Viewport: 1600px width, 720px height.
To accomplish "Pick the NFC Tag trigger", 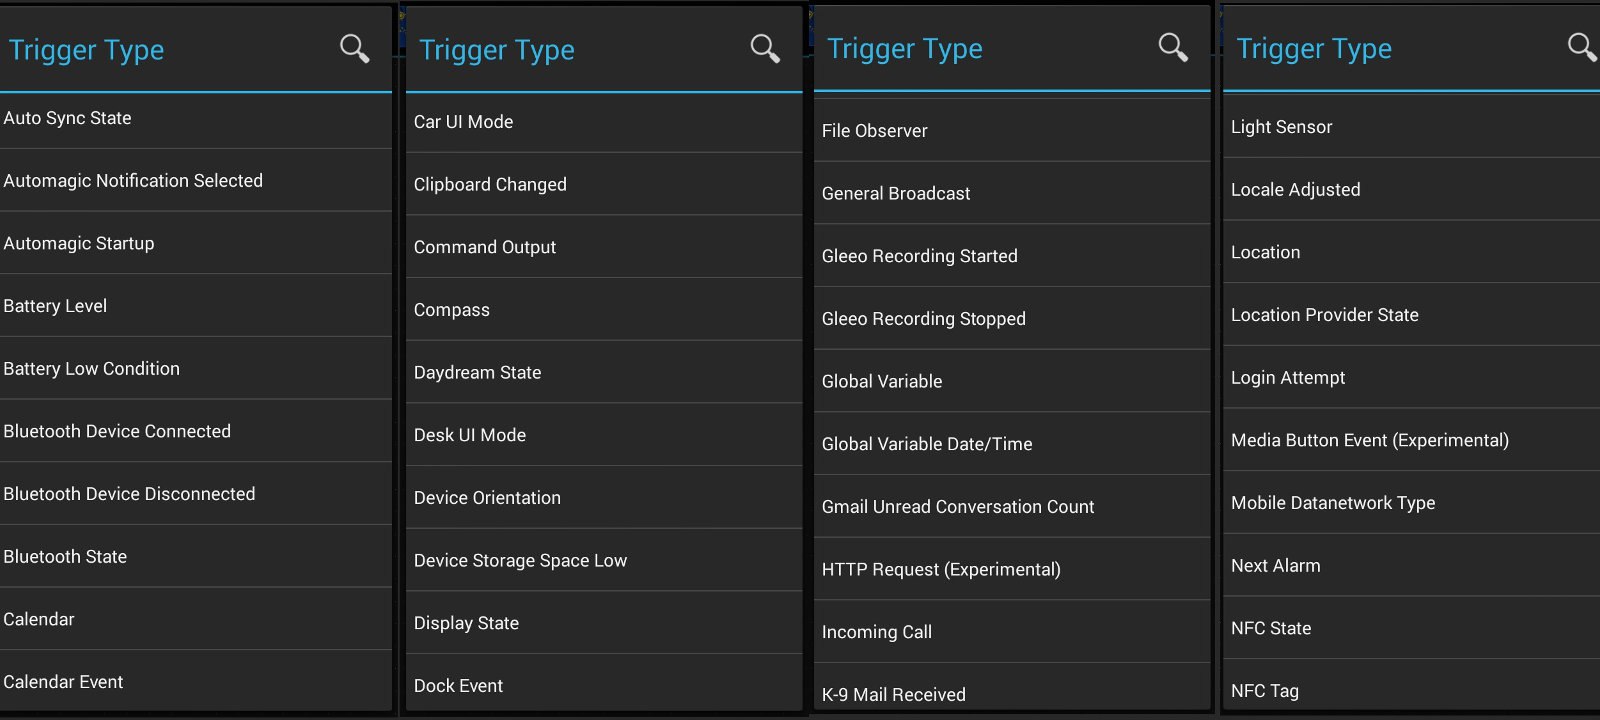I will [1411, 688].
